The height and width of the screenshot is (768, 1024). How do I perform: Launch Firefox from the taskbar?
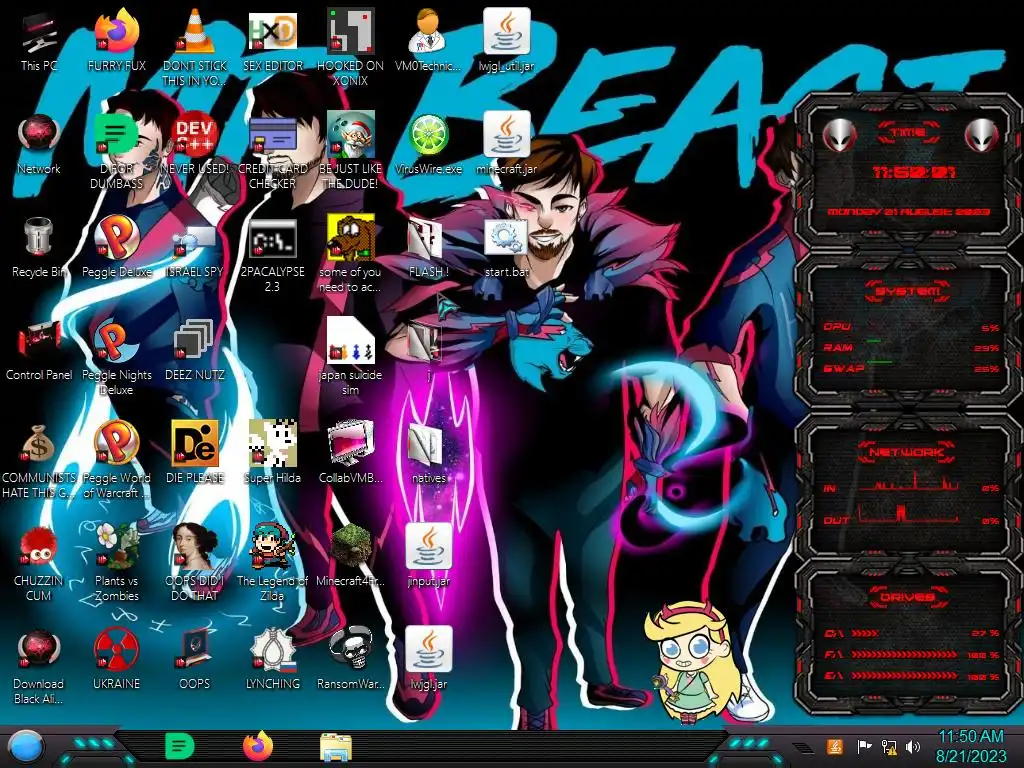pos(258,746)
